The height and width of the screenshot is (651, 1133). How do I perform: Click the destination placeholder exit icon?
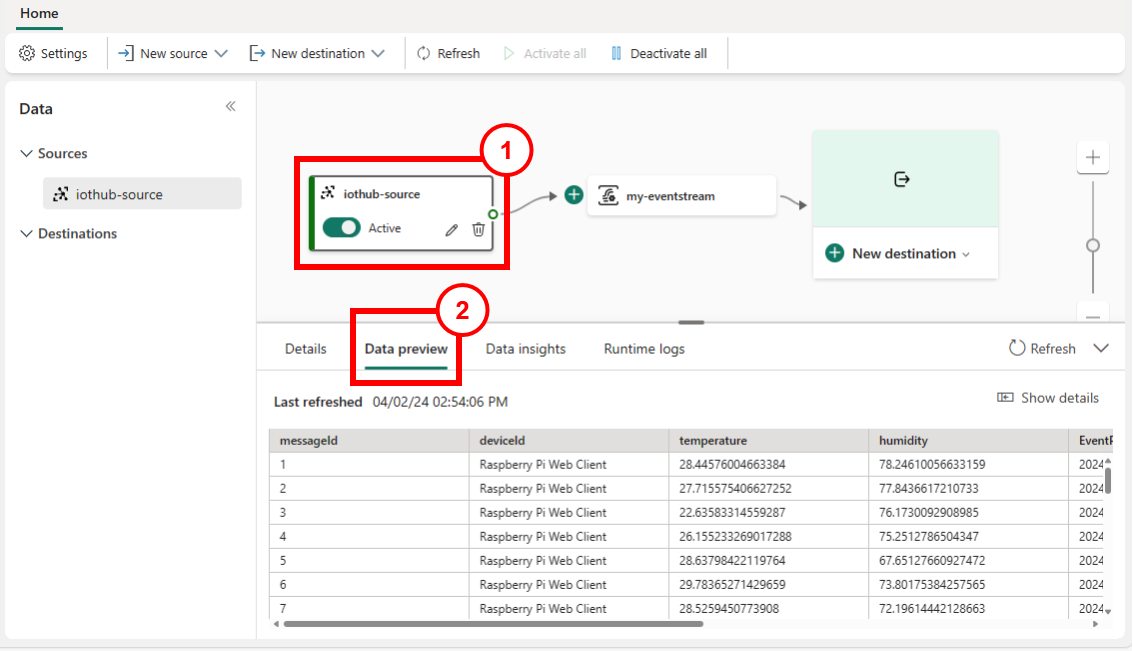(902, 178)
